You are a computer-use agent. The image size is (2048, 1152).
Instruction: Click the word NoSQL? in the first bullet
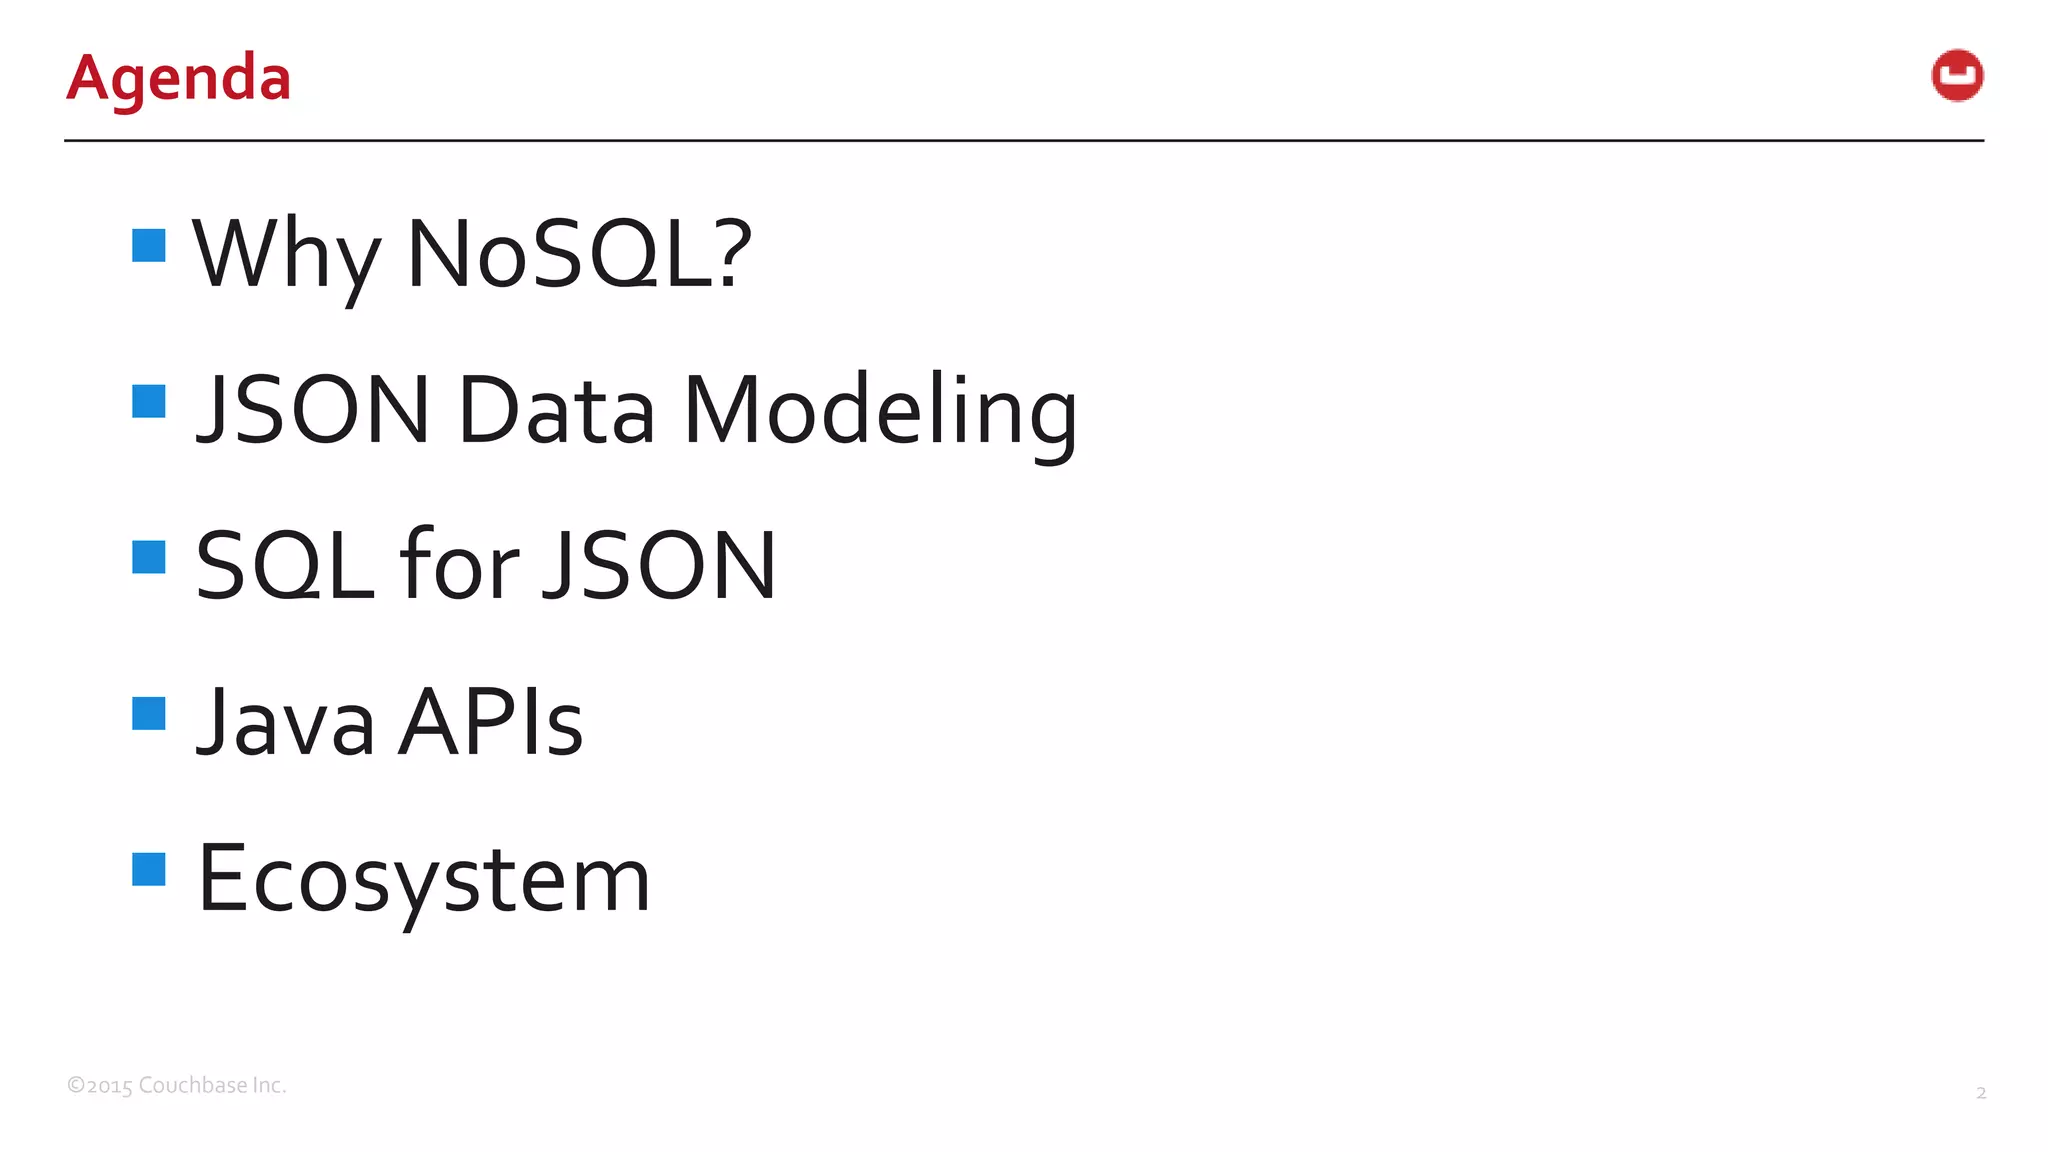point(579,254)
